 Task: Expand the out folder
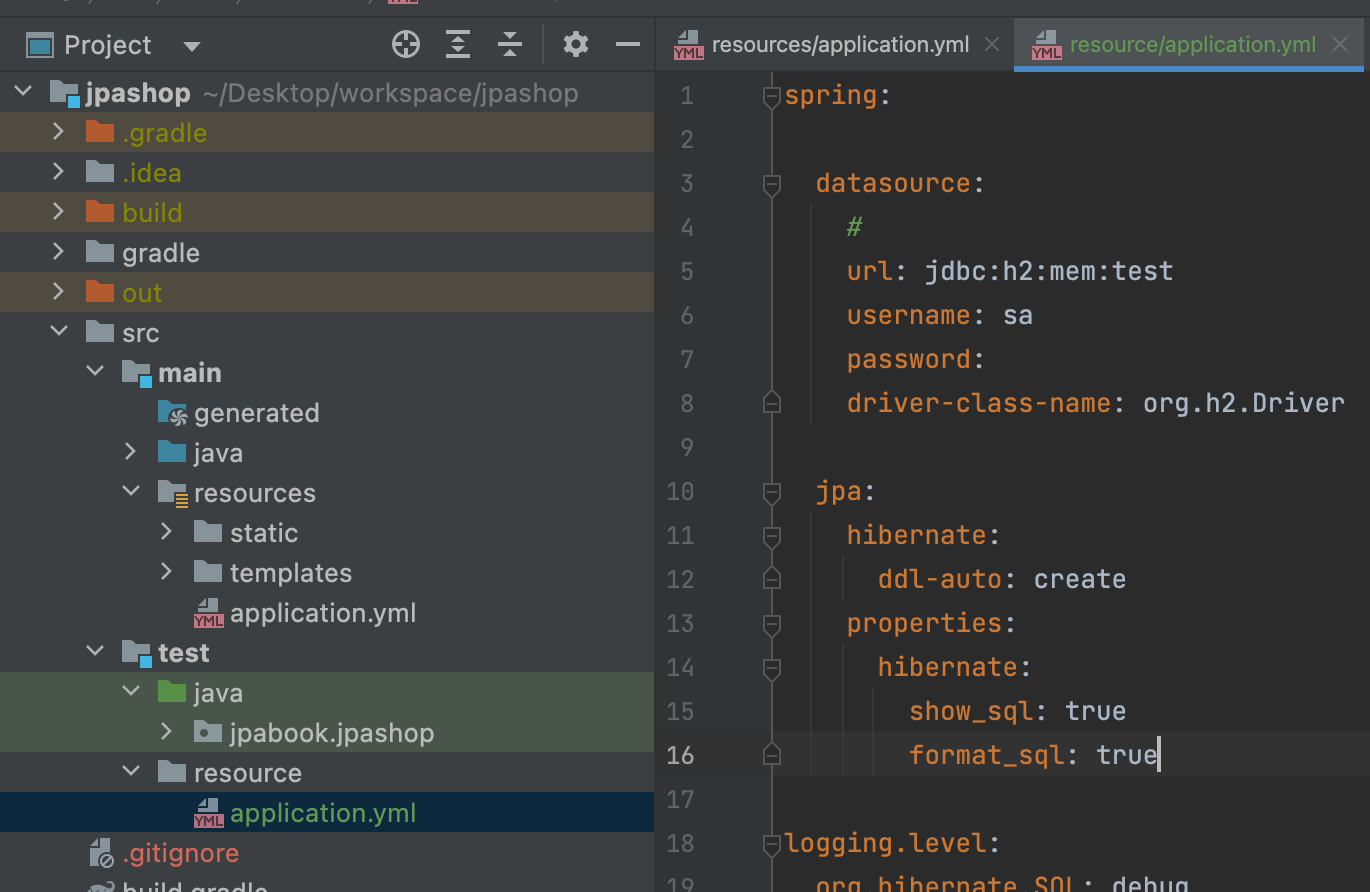point(58,292)
